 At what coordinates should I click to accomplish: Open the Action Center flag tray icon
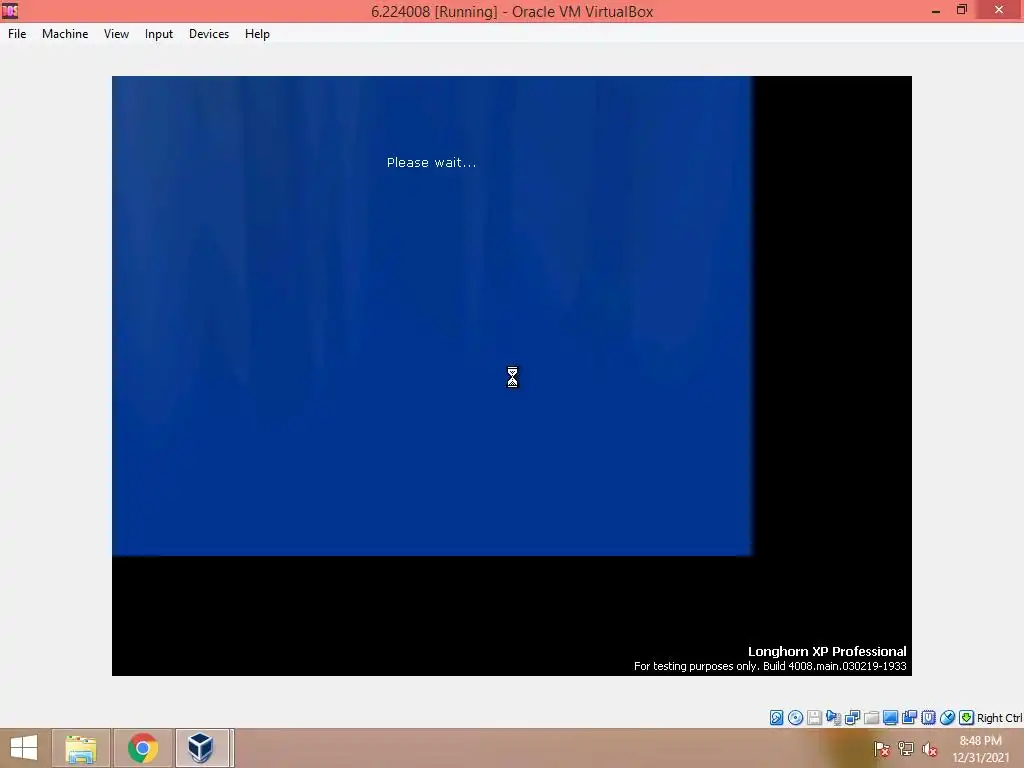882,749
